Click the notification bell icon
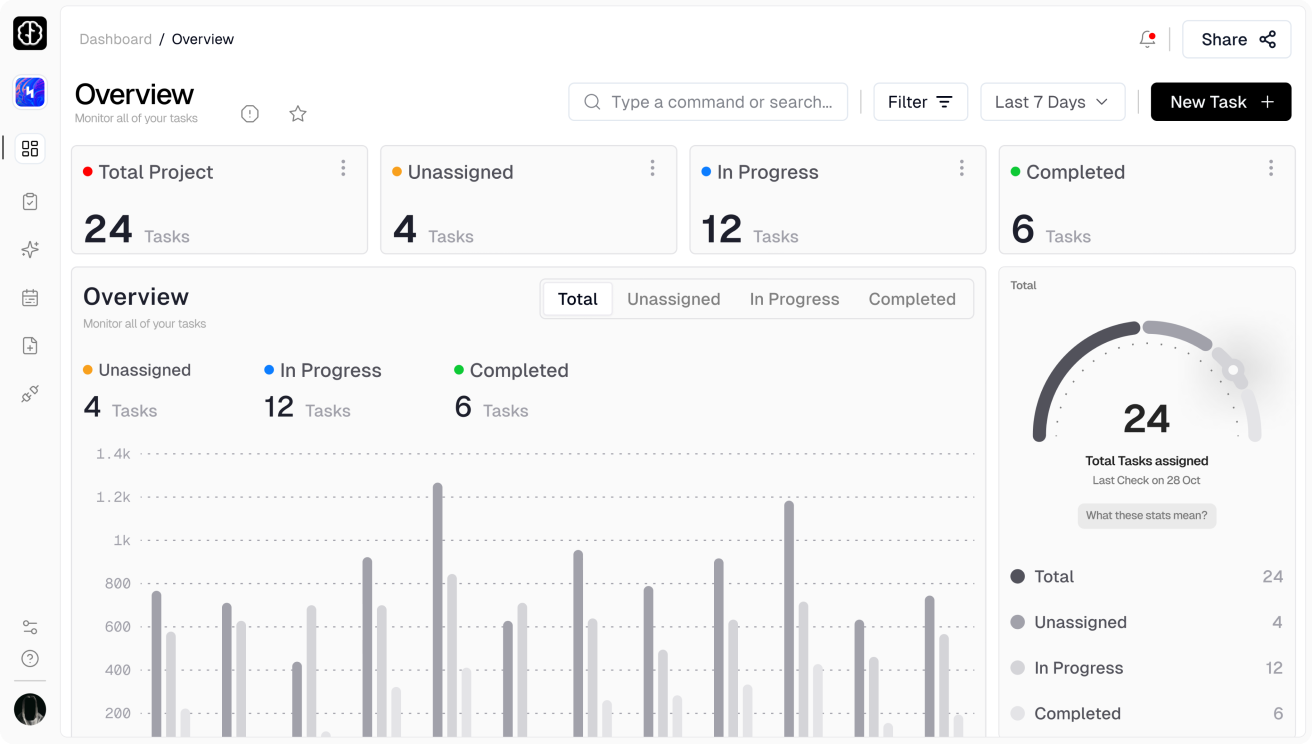 point(1147,39)
